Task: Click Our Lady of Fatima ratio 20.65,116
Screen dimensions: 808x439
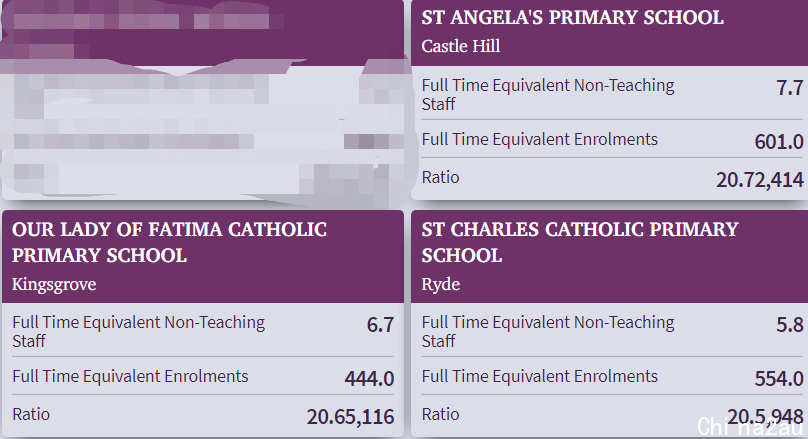Action: (350, 416)
